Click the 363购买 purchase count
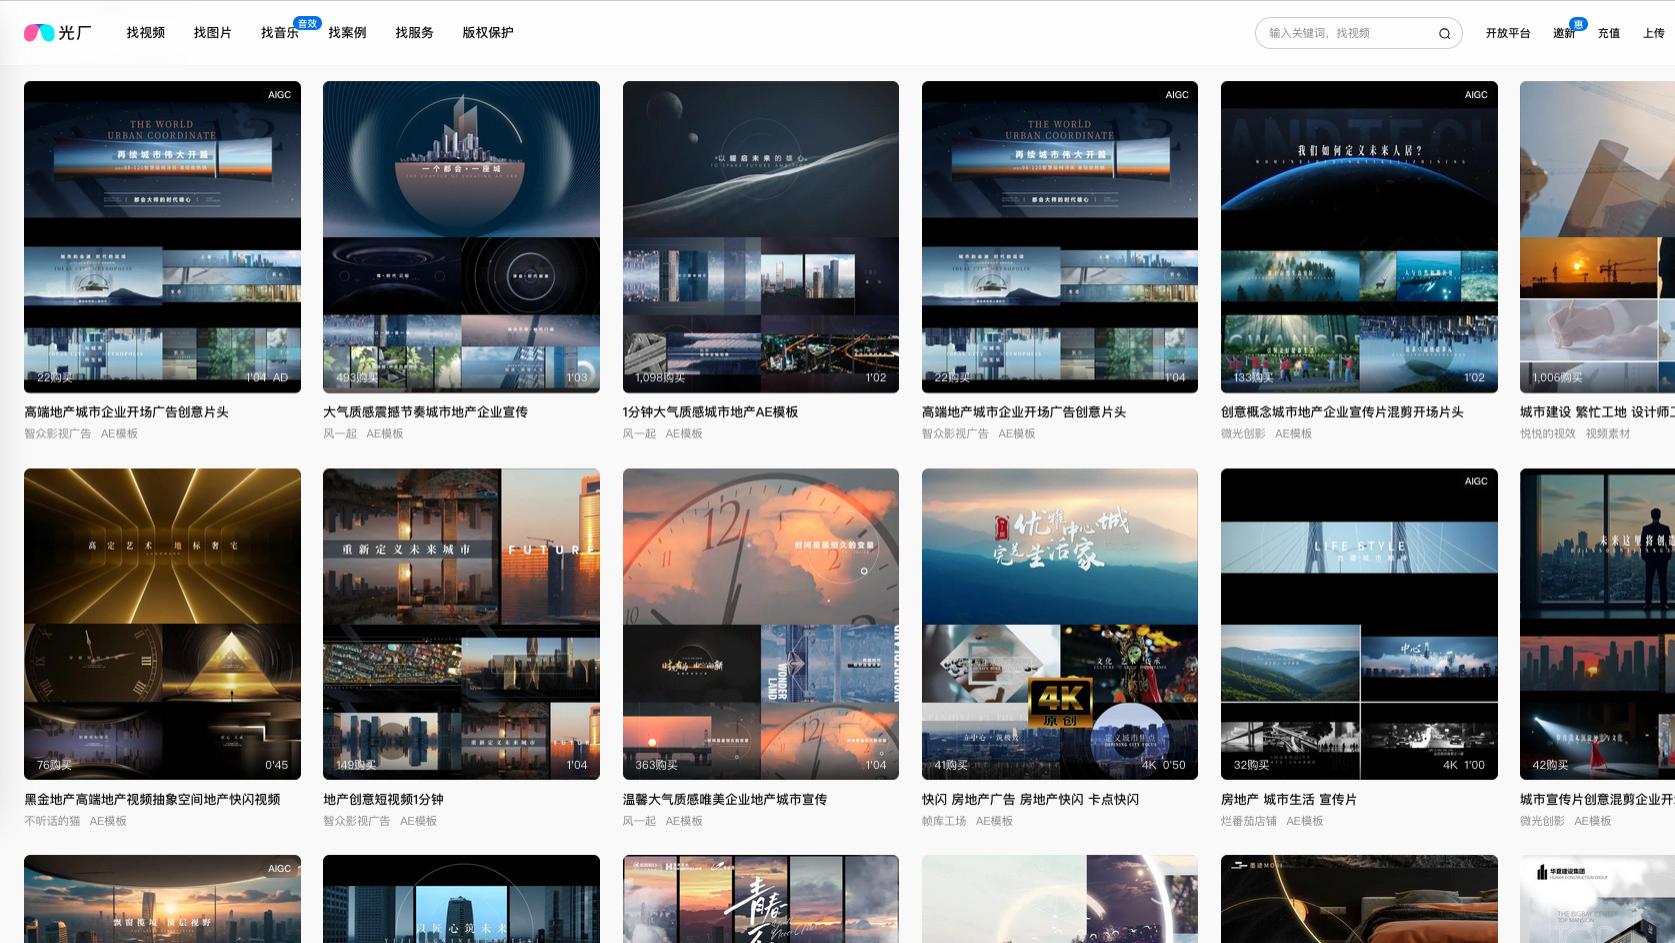This screenshot has height=943, width=1675. tap(657, 765)
